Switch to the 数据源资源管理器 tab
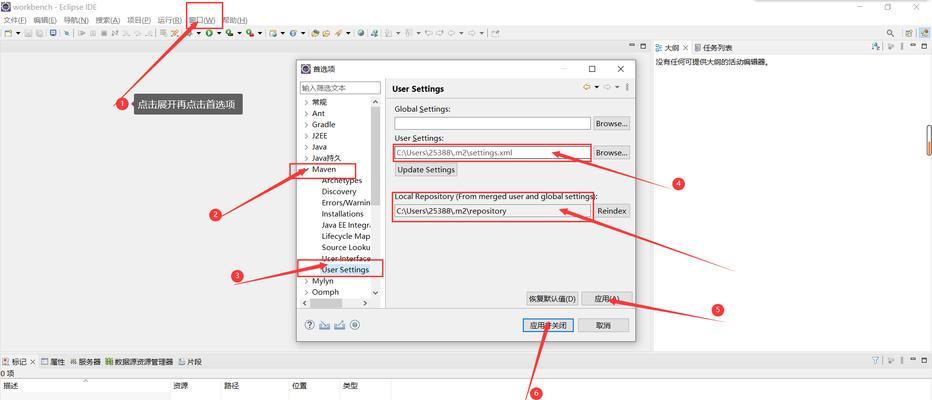This screenshot has width=932, height=400. point(140,361)
